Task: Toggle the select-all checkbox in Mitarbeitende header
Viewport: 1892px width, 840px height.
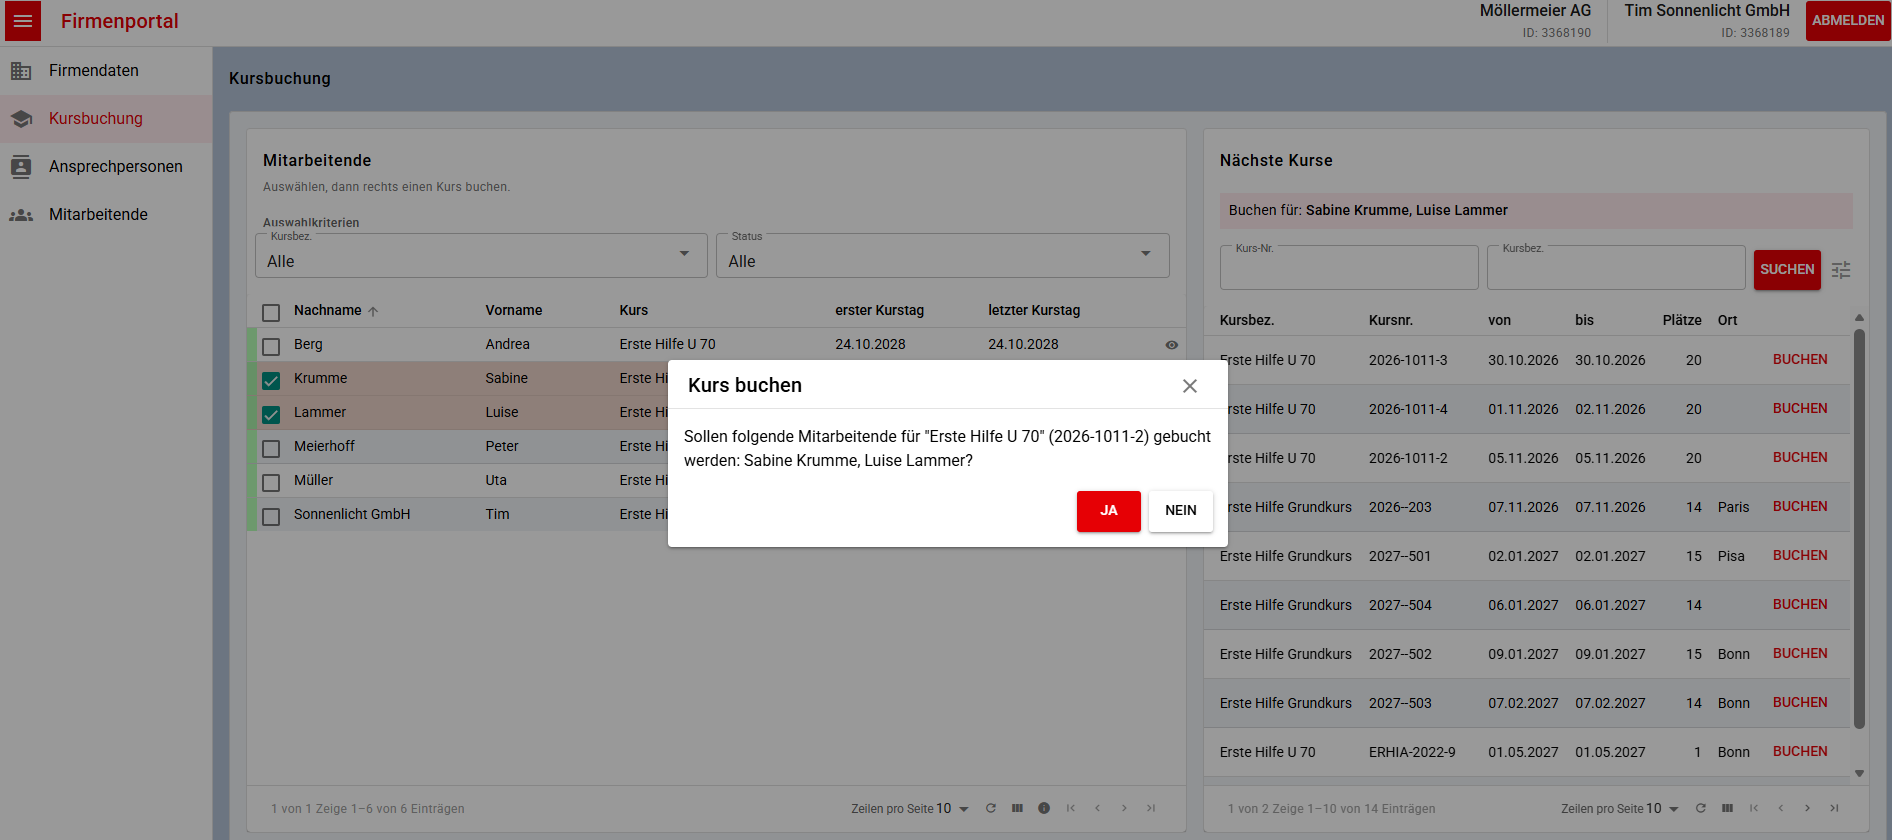Action: 271,312
